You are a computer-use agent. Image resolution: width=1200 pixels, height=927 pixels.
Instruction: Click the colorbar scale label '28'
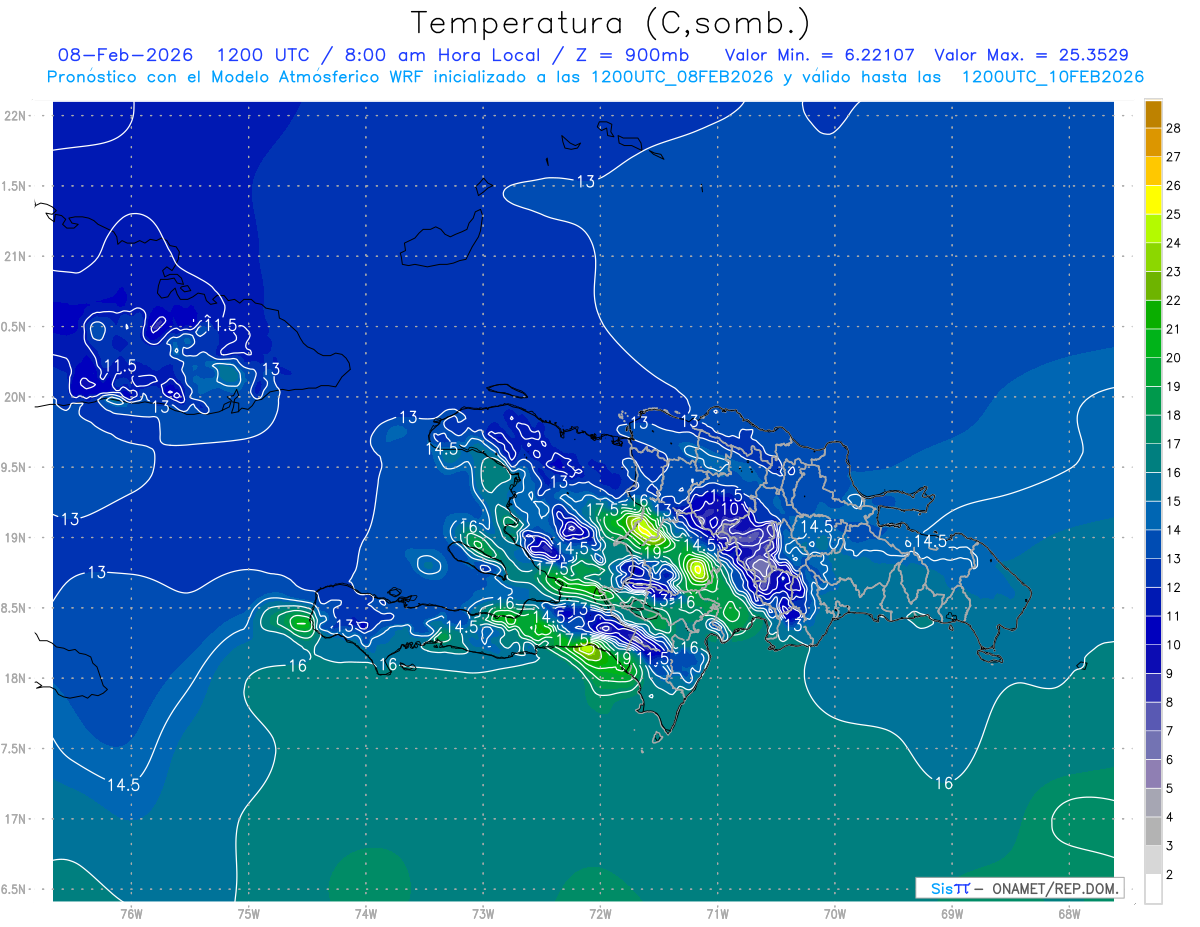pos(1174,129)
